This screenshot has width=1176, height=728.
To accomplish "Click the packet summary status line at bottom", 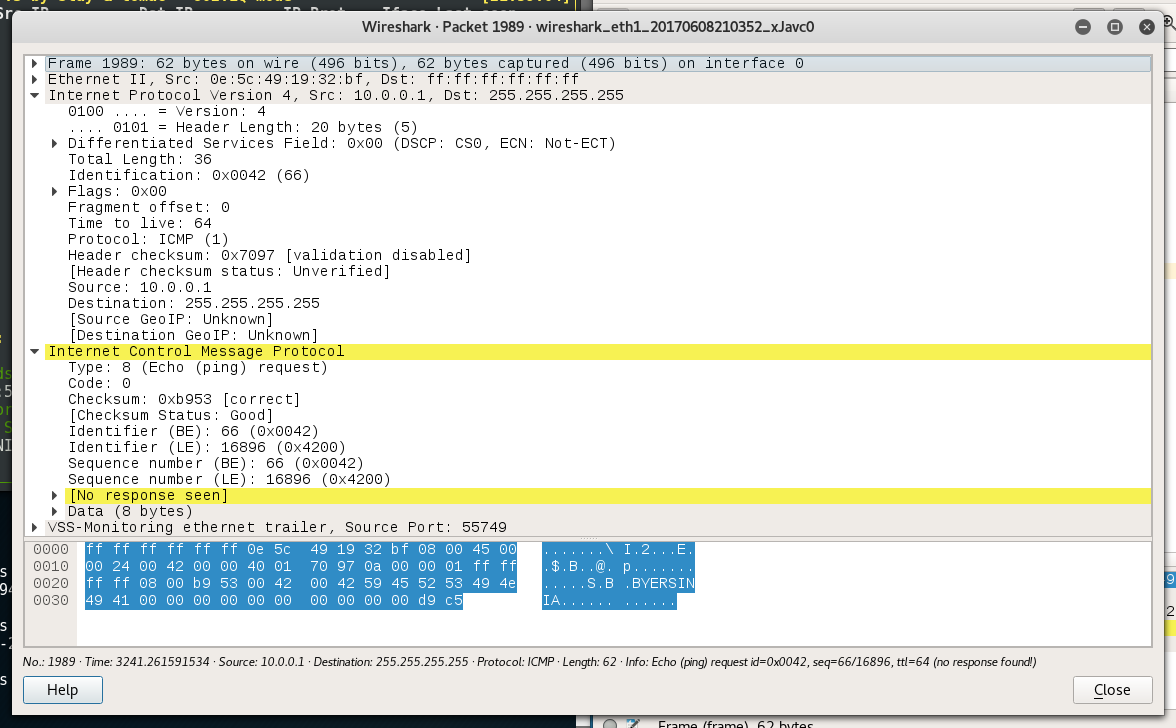I will click(530, 662).
